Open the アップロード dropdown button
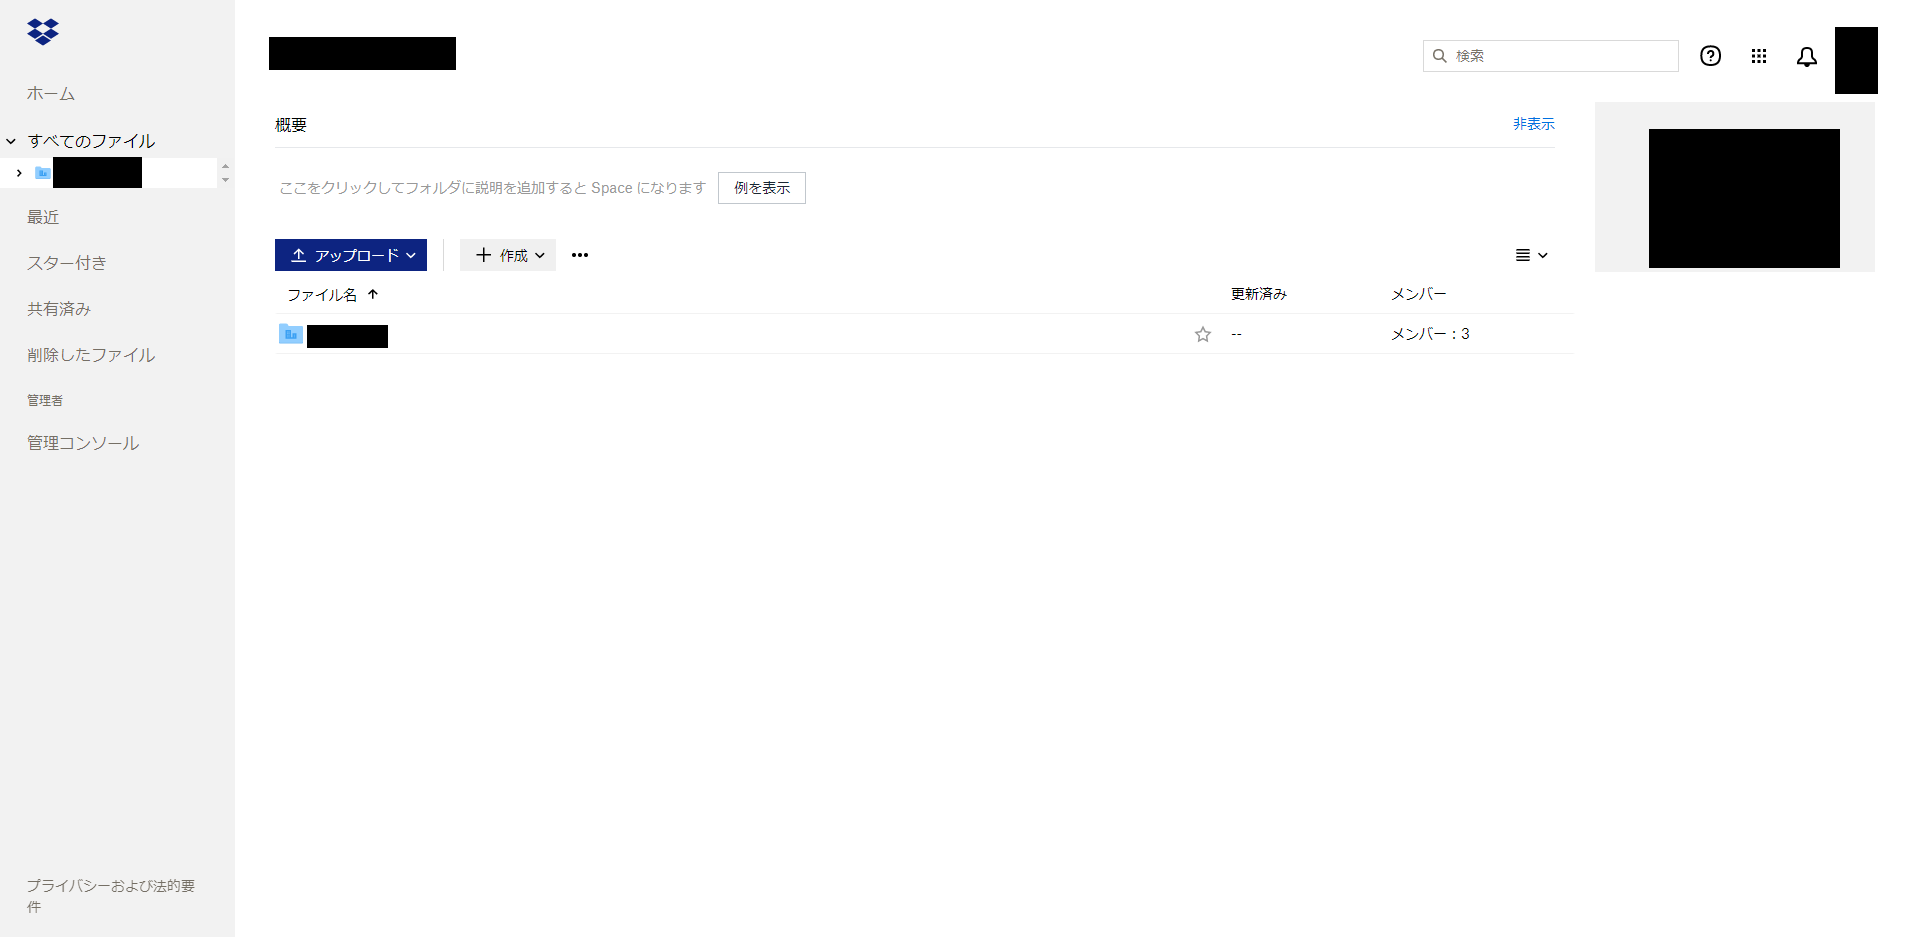1915x937 pixels. pos(351,255)
